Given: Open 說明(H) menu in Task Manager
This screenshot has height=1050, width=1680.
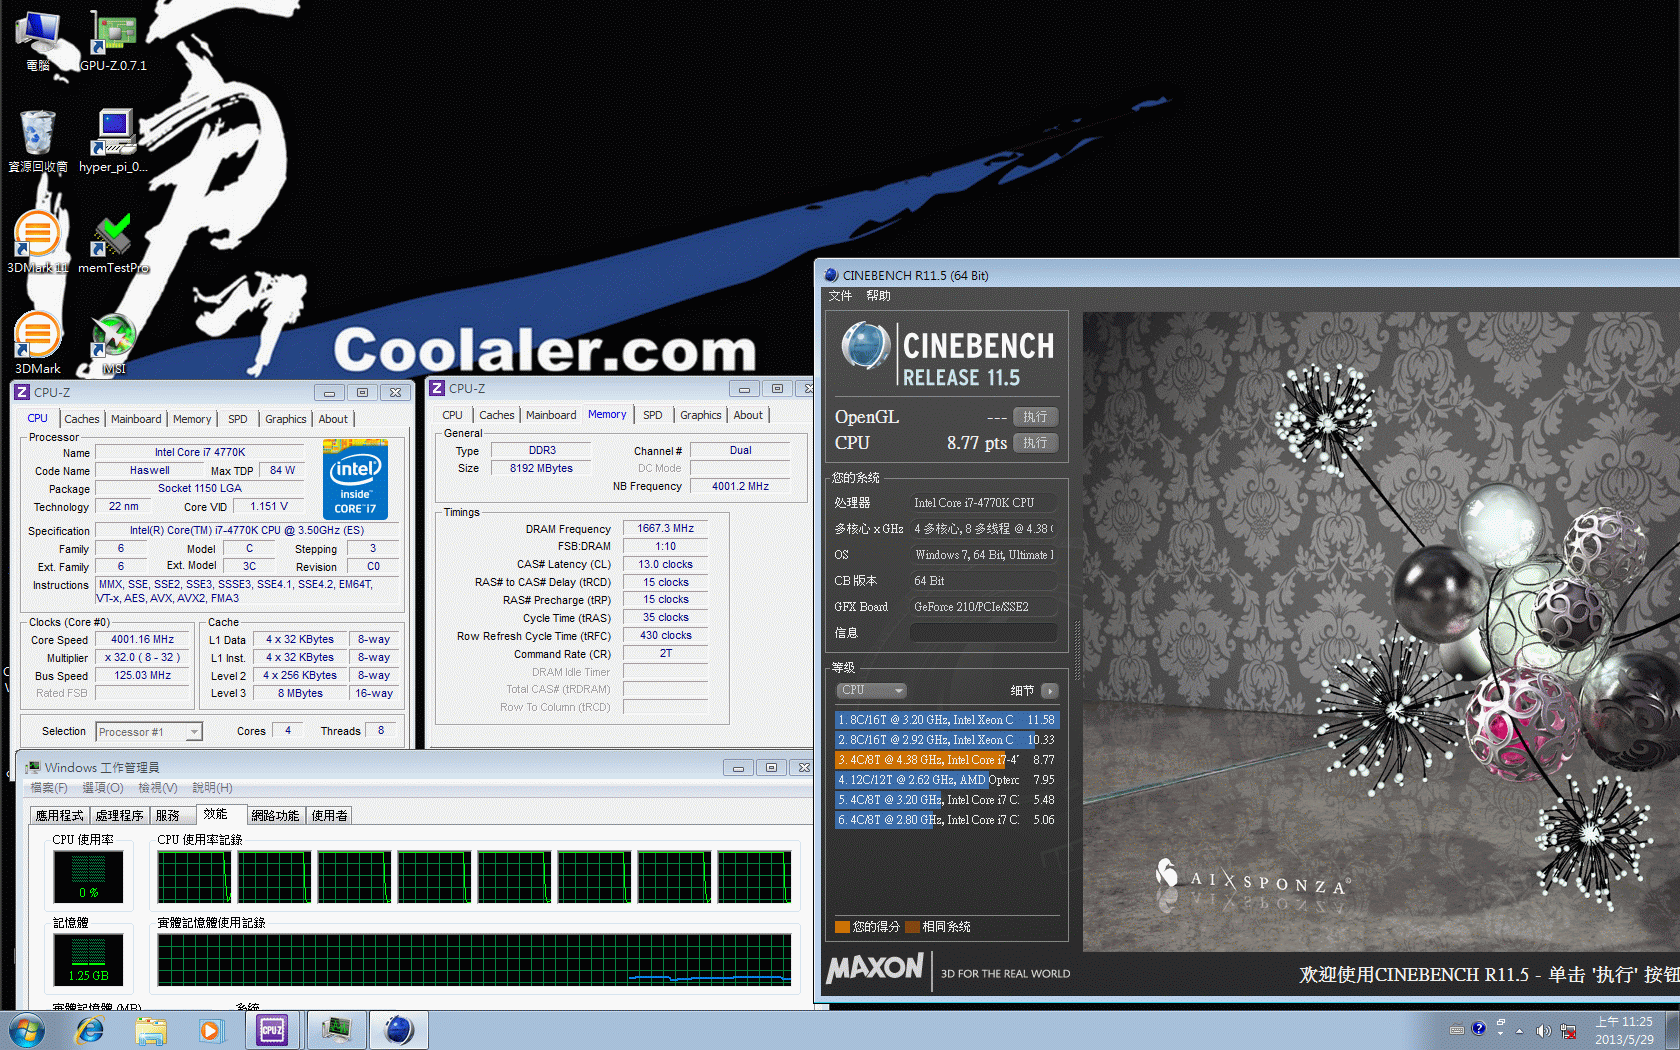Looking at the screenshot, I should (x=212, y=788).
